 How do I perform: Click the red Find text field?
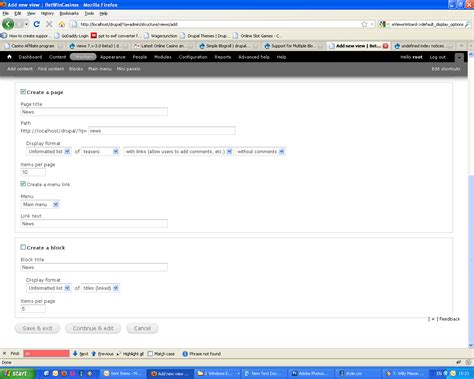coord(46,354)
